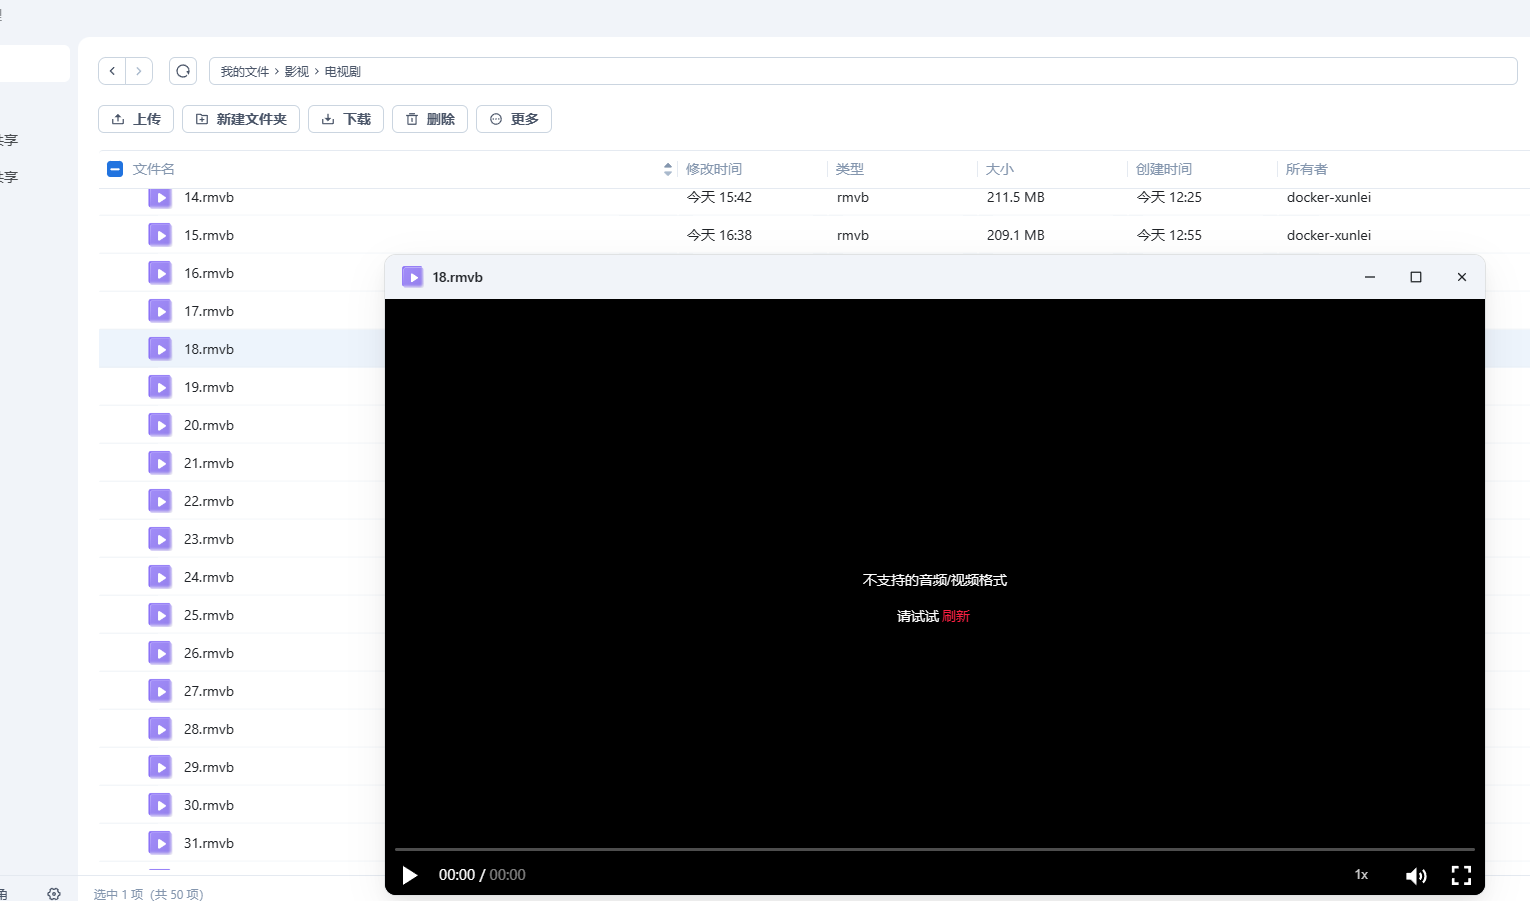1530x901 pixels.
Task: Sort by 大小 column
Action: [x=1000, y=169]
